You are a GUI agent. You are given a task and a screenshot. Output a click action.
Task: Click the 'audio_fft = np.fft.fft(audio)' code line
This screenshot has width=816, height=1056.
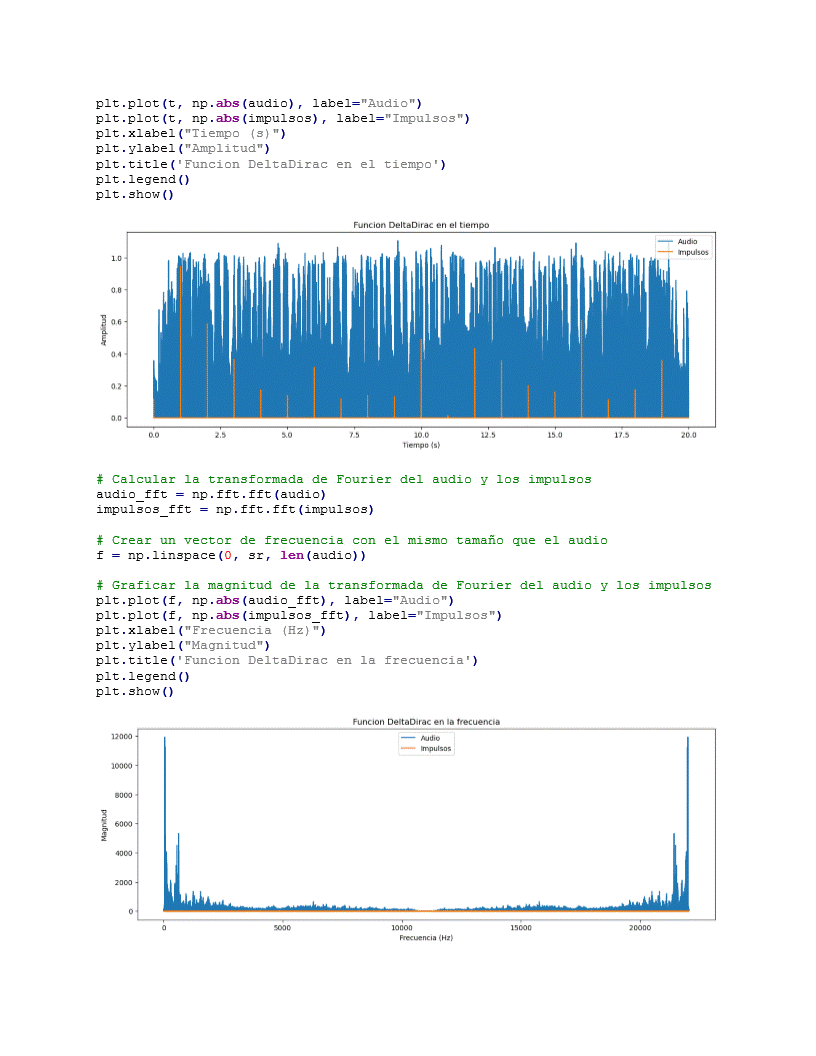tap(211, 494)
